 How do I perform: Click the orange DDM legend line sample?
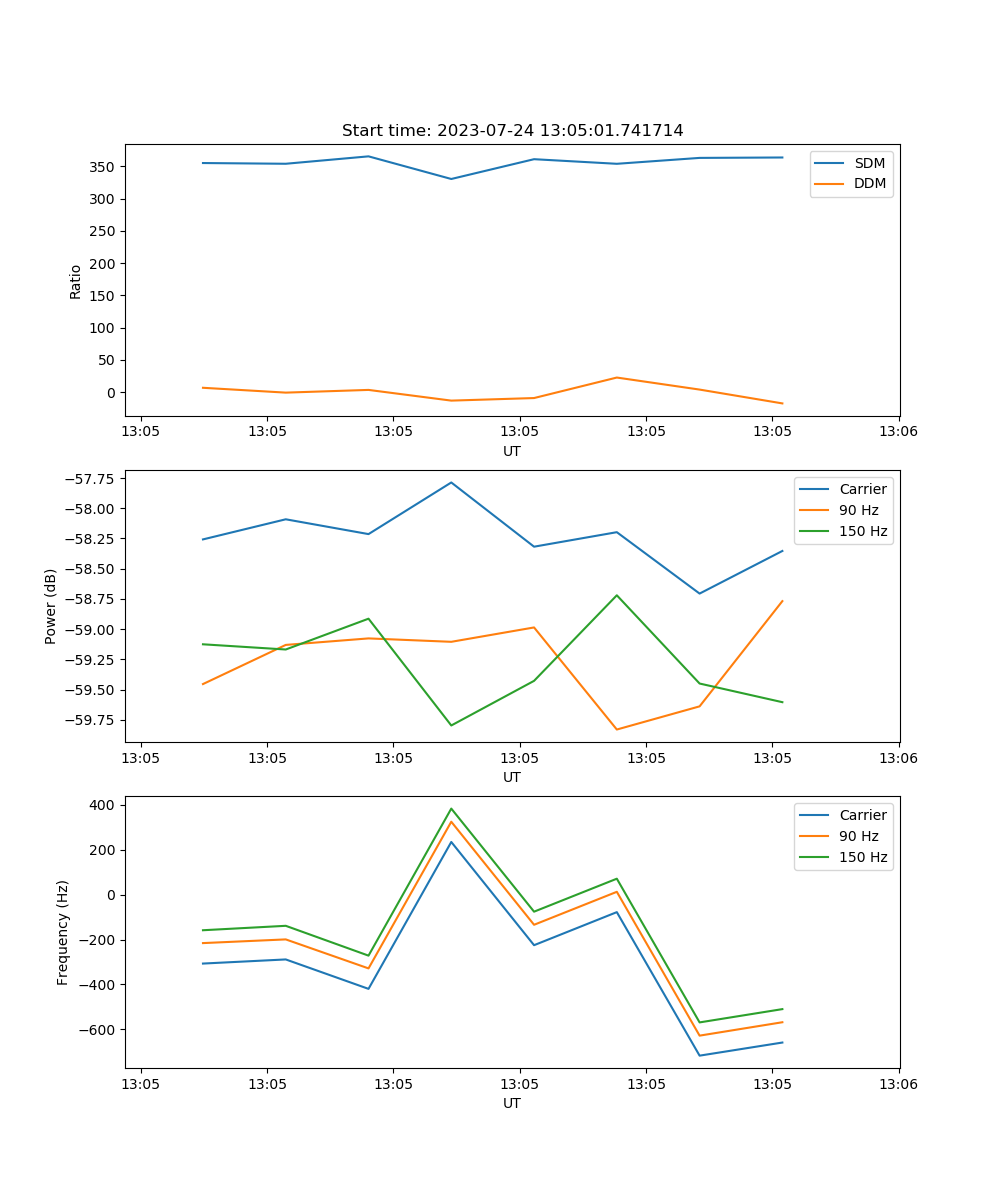coord(830,184)
